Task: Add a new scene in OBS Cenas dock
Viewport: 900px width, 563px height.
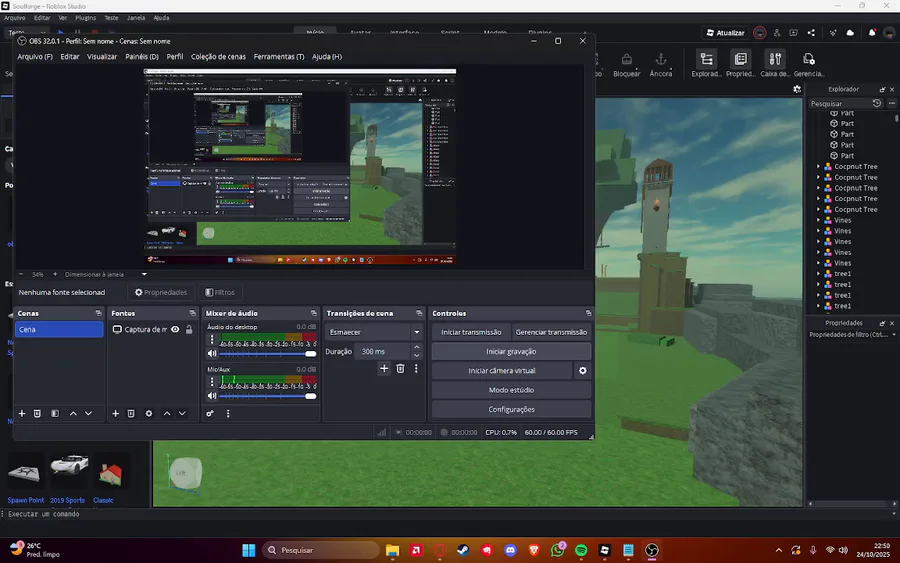Action: point(22,413)
